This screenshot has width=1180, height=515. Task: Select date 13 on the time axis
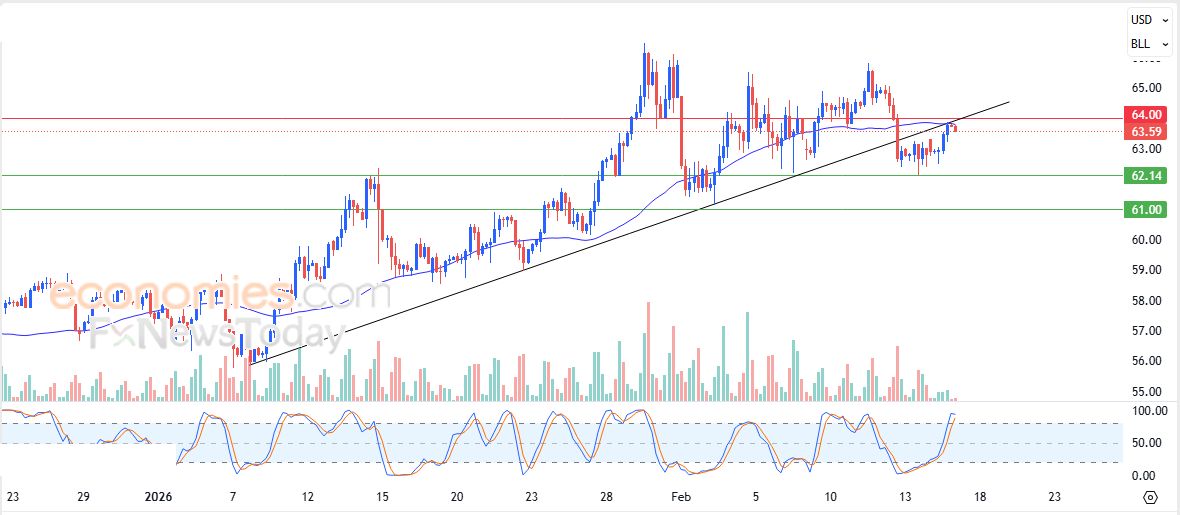click(x=904, y=496)
